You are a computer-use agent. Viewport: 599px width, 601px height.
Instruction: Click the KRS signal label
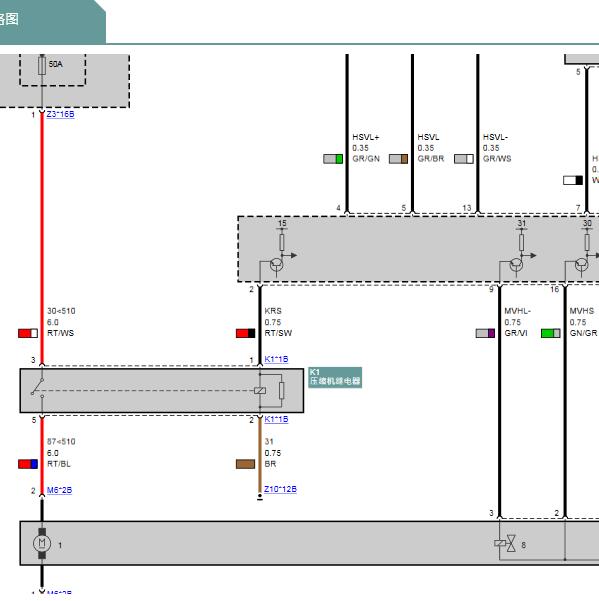click(x=273, y=311)
